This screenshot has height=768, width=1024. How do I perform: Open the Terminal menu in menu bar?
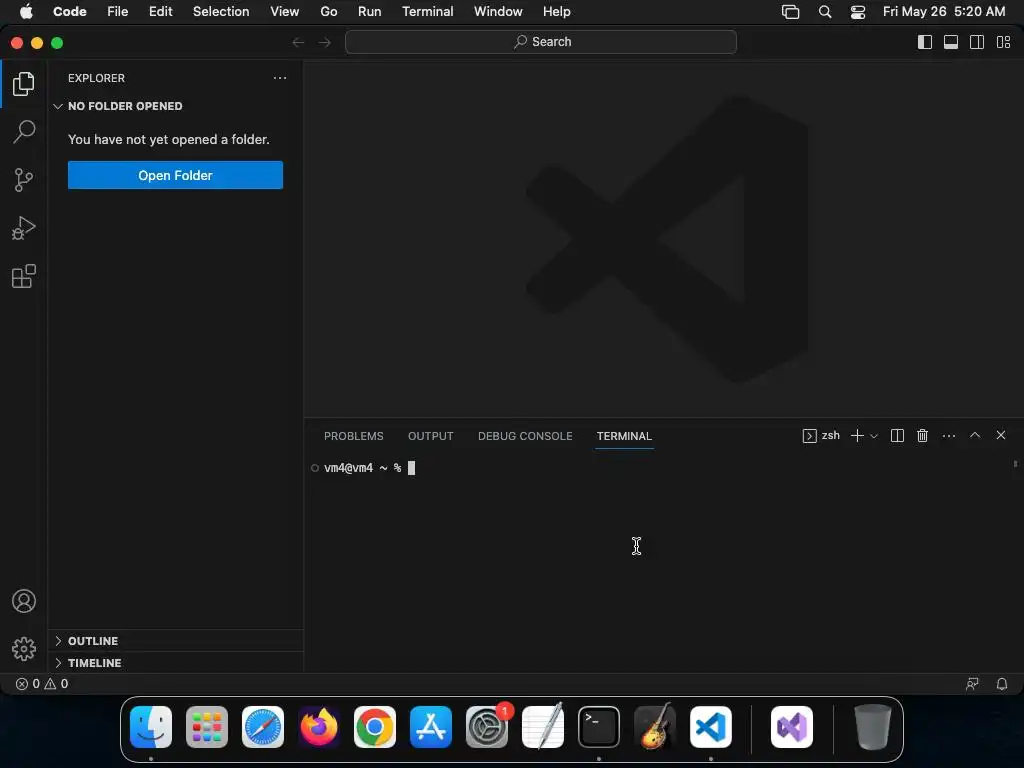tap(428, 12)
